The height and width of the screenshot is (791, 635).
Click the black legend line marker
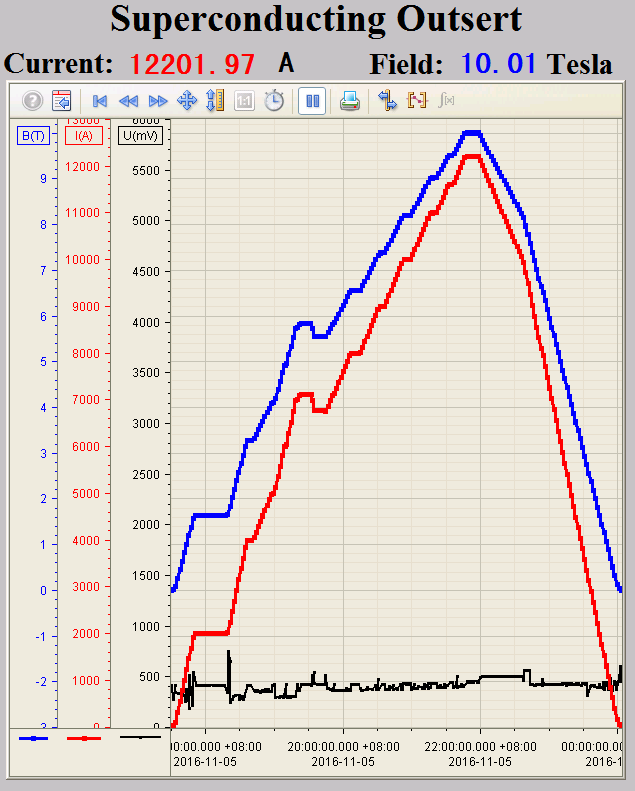[x=140, y=737]
